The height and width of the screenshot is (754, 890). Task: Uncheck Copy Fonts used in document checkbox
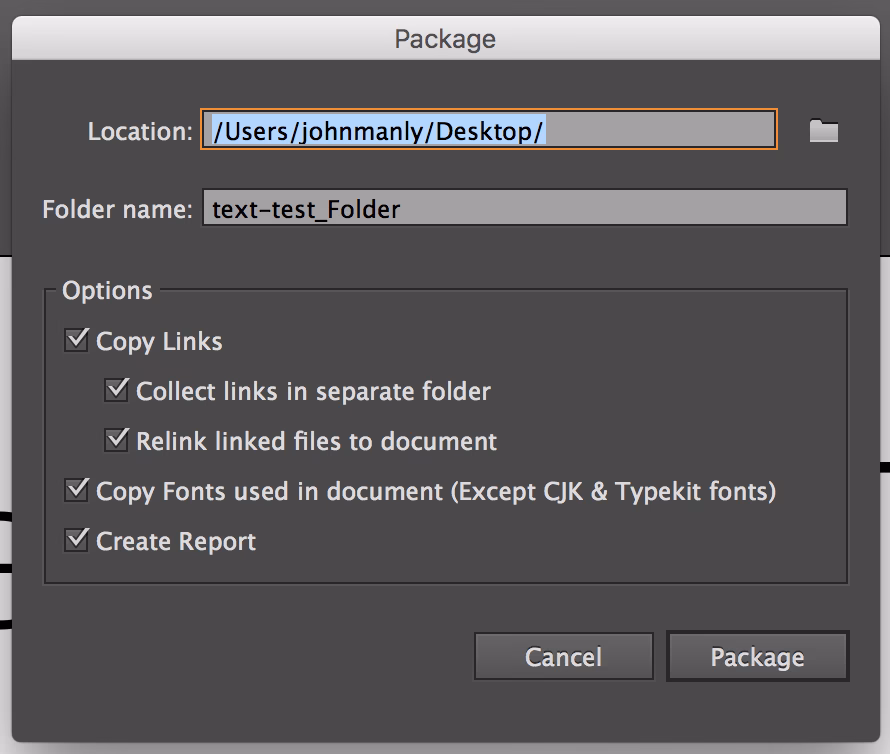click(x=76, y=490)
